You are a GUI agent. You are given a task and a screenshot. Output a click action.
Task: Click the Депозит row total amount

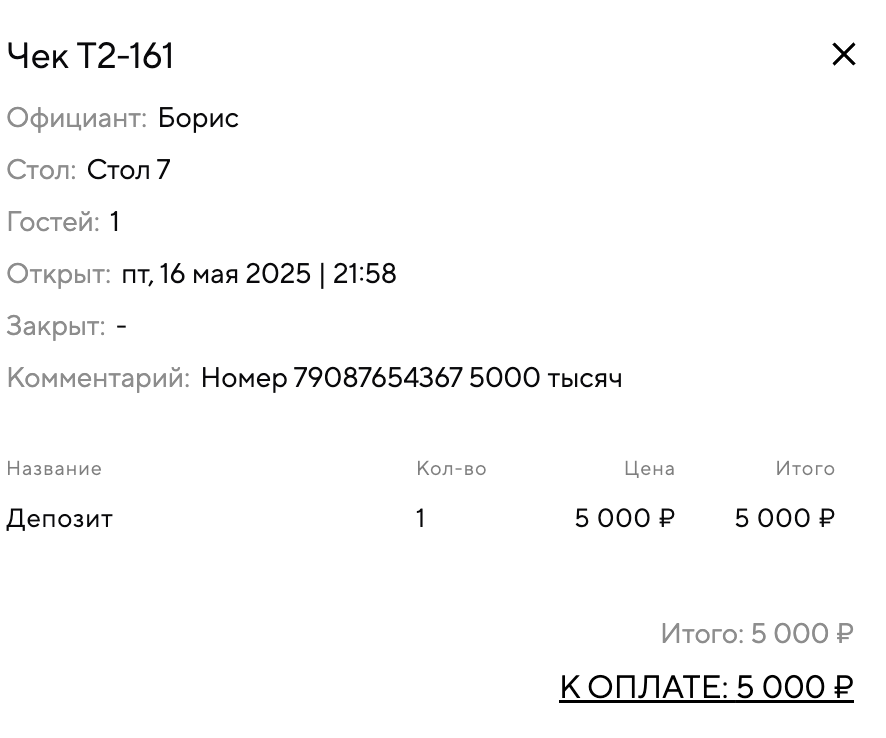(x=785, y=518)
